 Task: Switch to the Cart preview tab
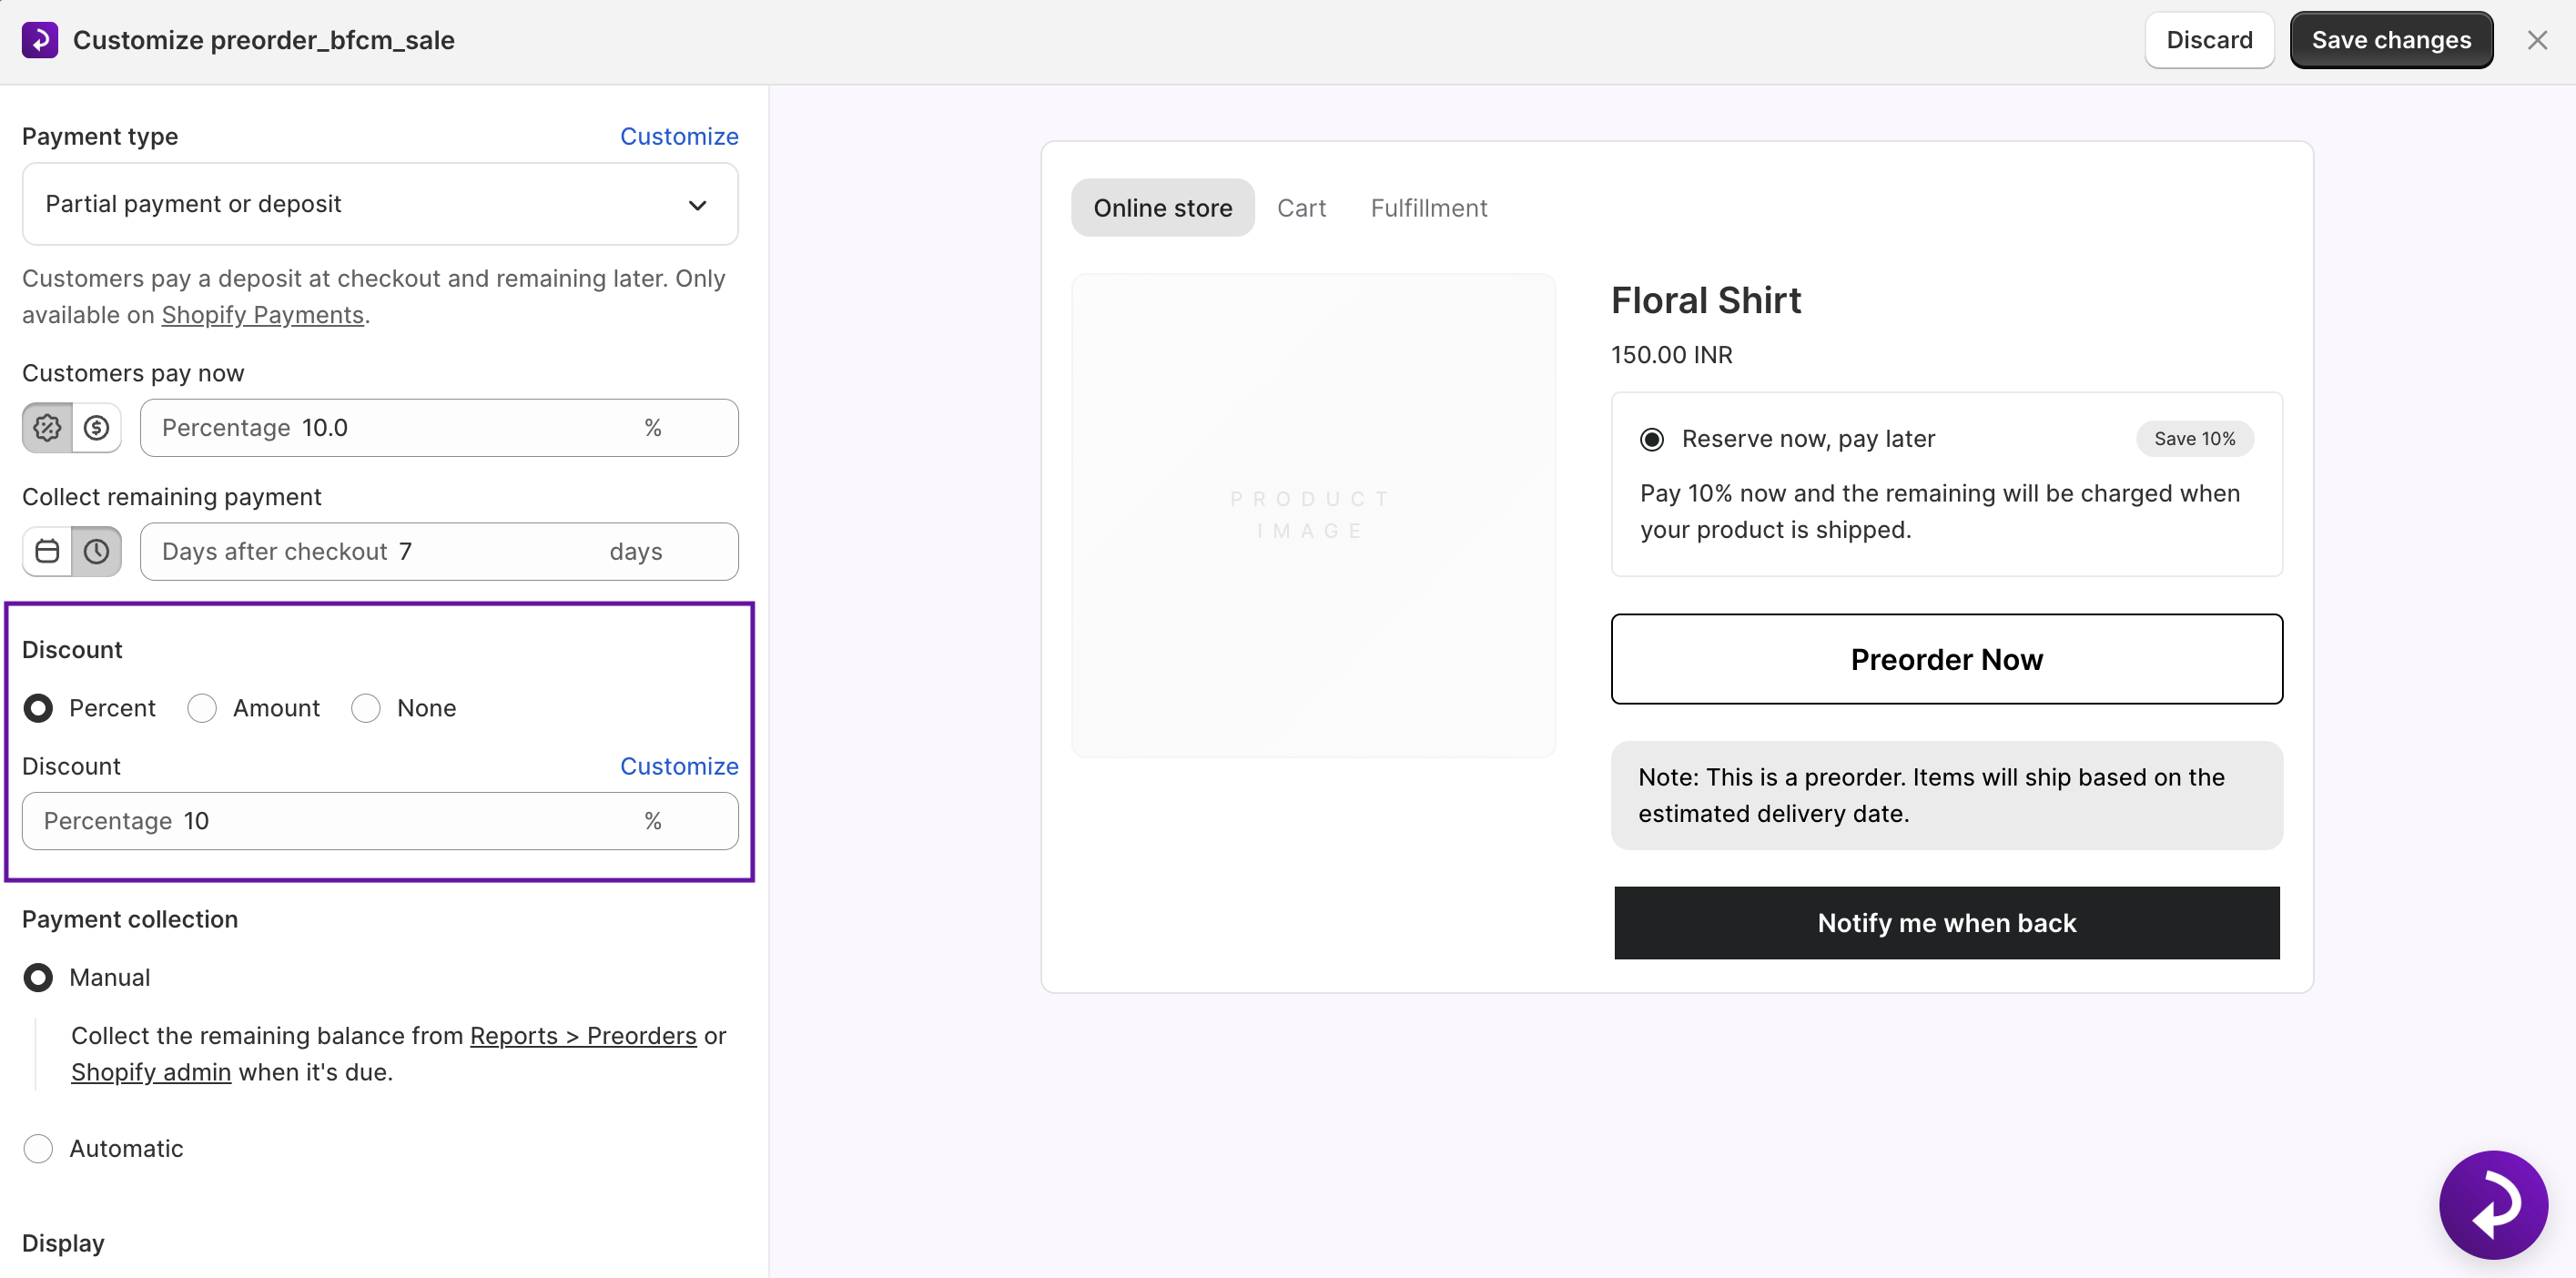(x=1300, y=208)
